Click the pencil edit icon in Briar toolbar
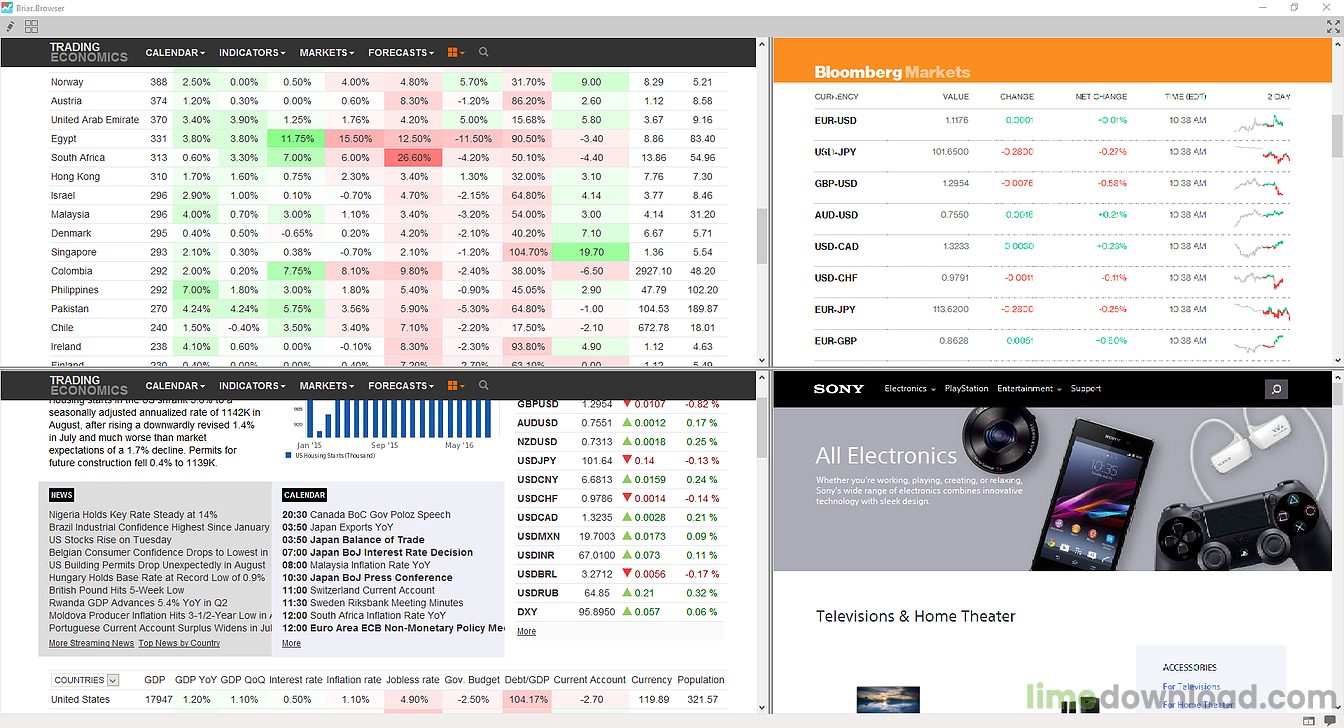 11,26
